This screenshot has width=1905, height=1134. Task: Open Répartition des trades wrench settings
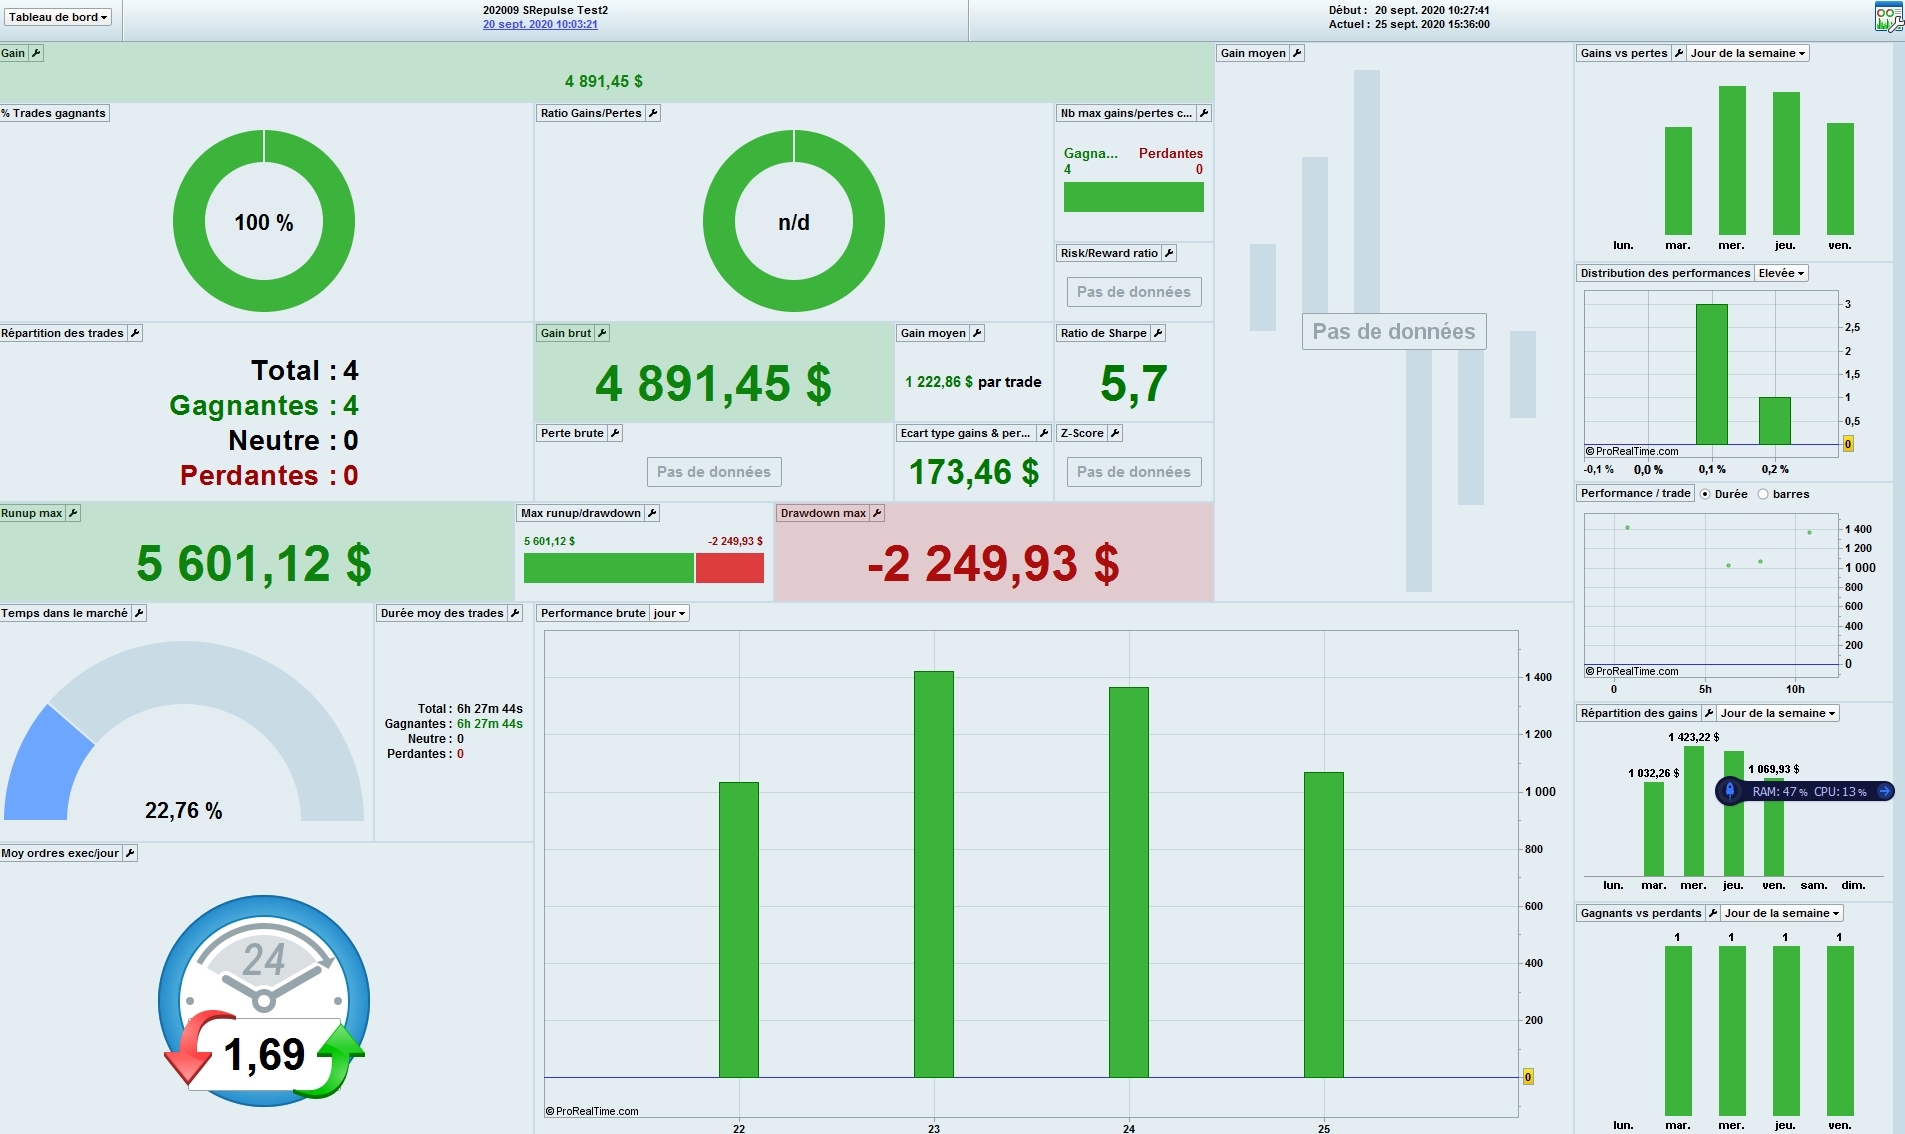click(135, 333)
